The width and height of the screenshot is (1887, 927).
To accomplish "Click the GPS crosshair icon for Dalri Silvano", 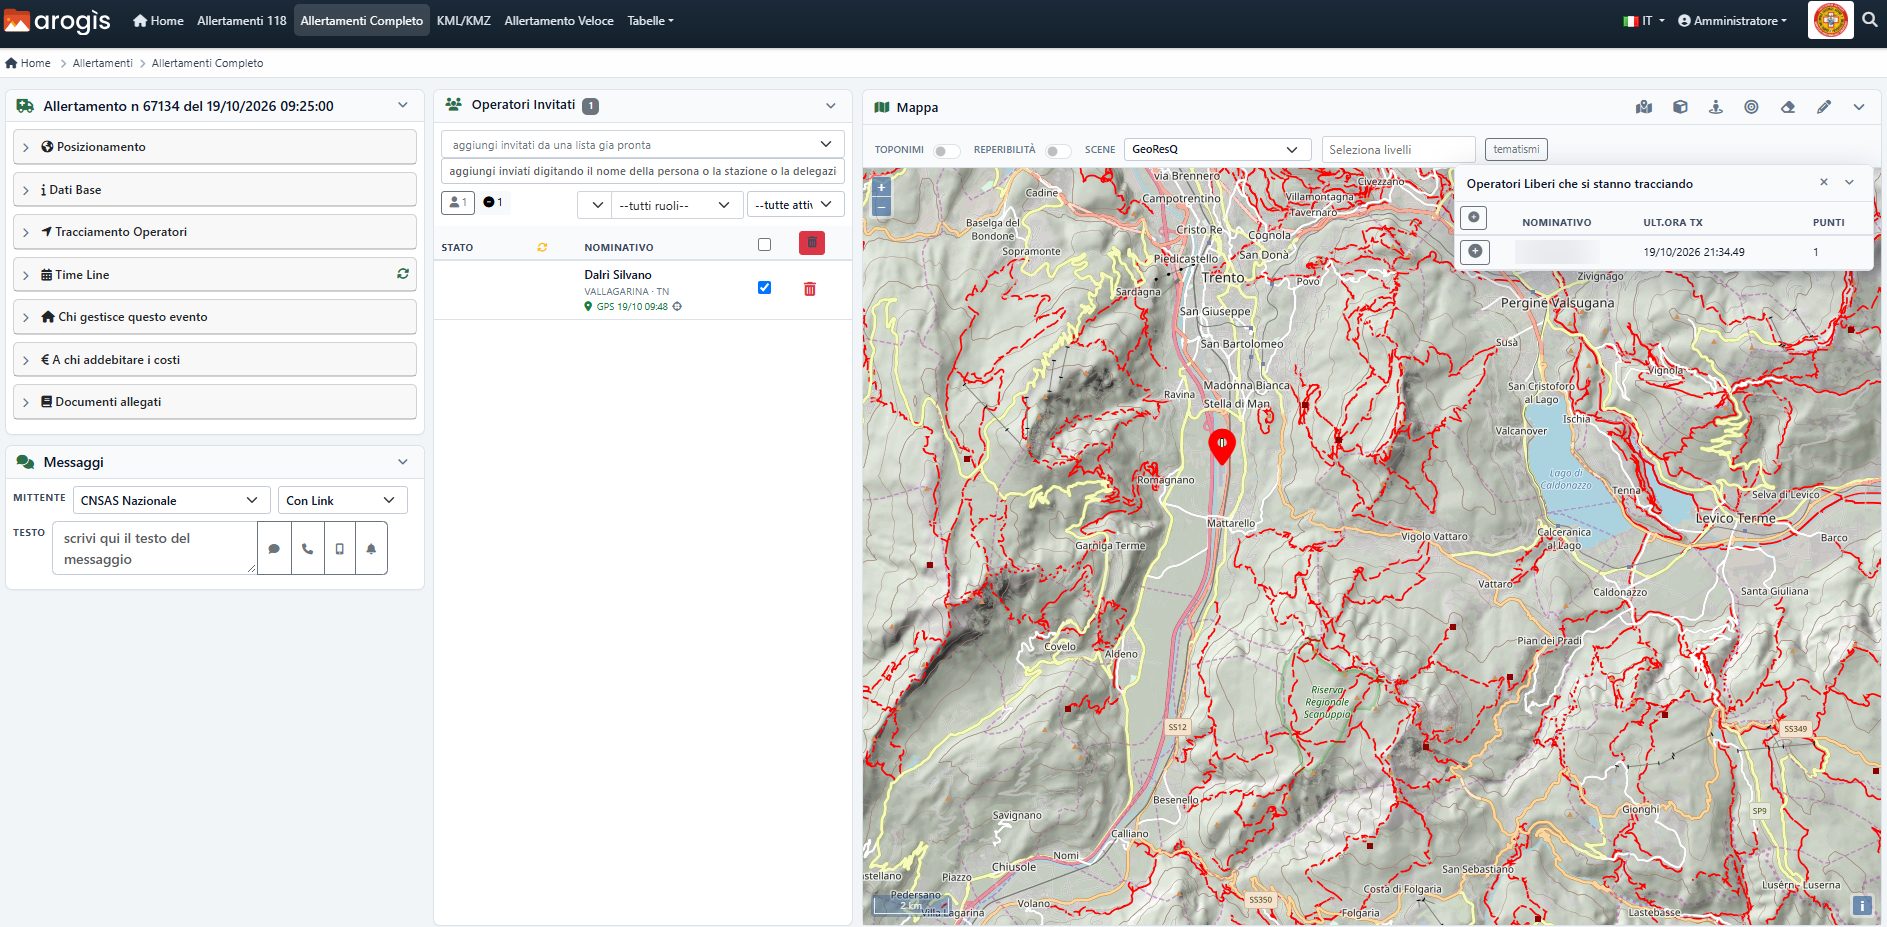I will point(677,307).
